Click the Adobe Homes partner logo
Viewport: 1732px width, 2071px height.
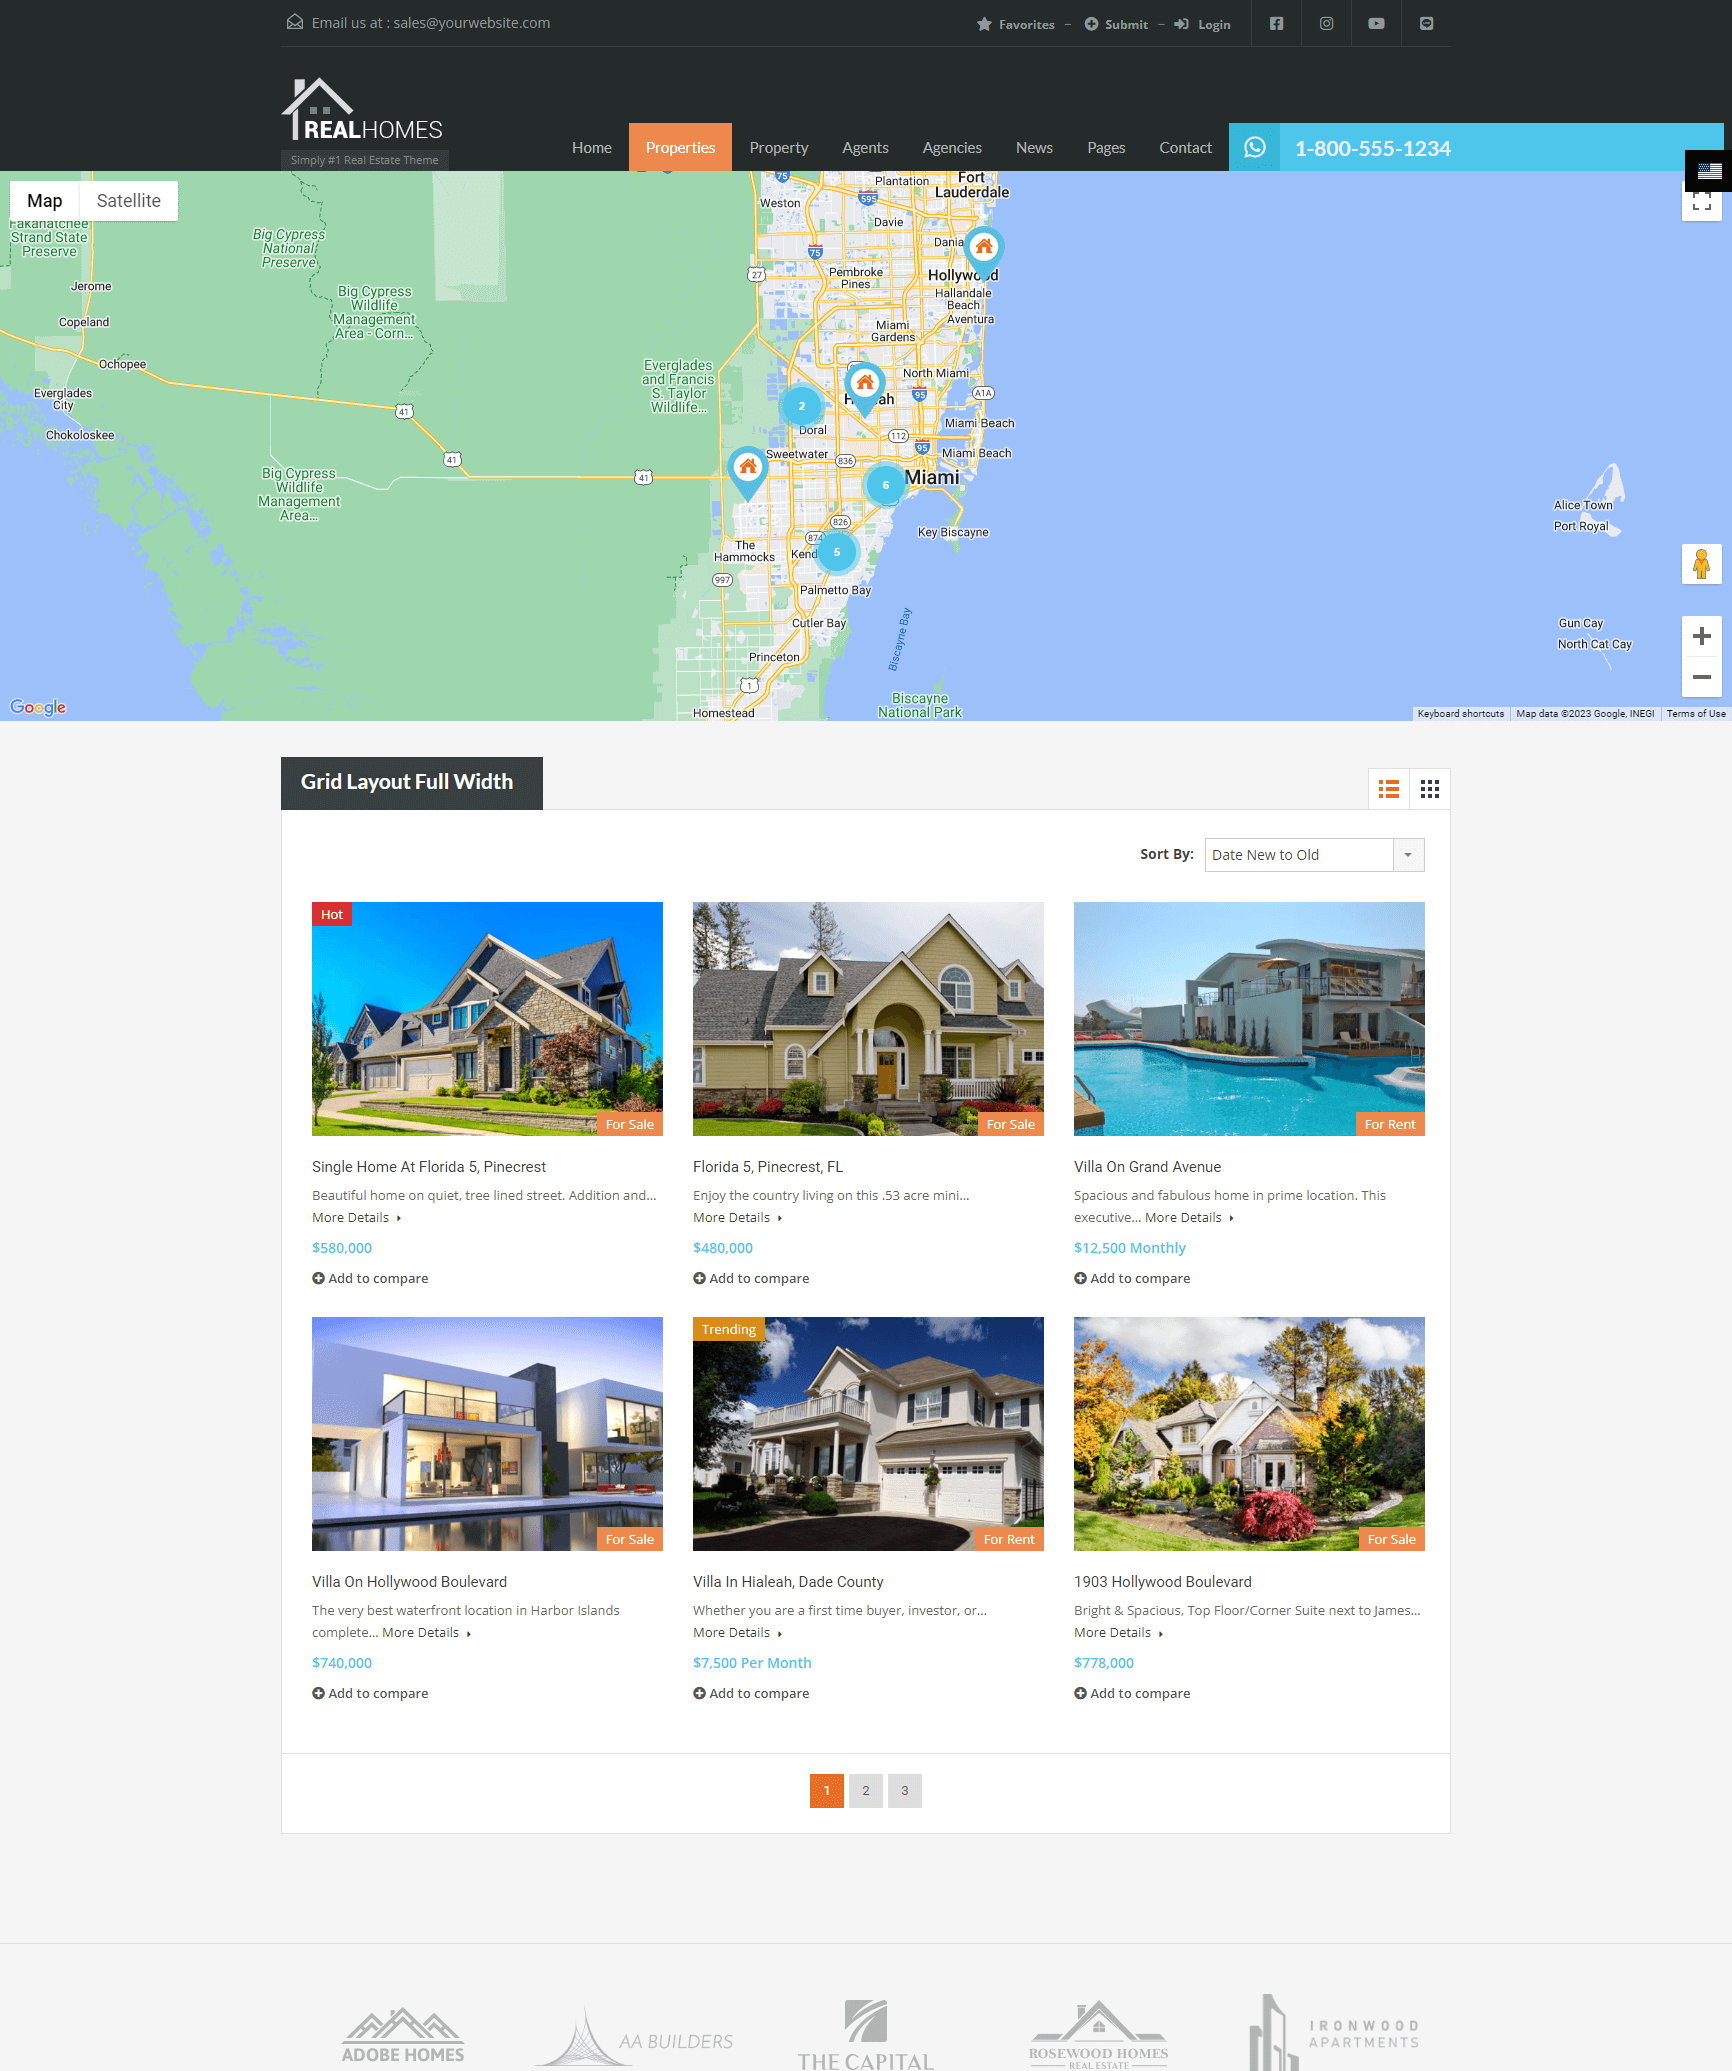(403, 2036)
